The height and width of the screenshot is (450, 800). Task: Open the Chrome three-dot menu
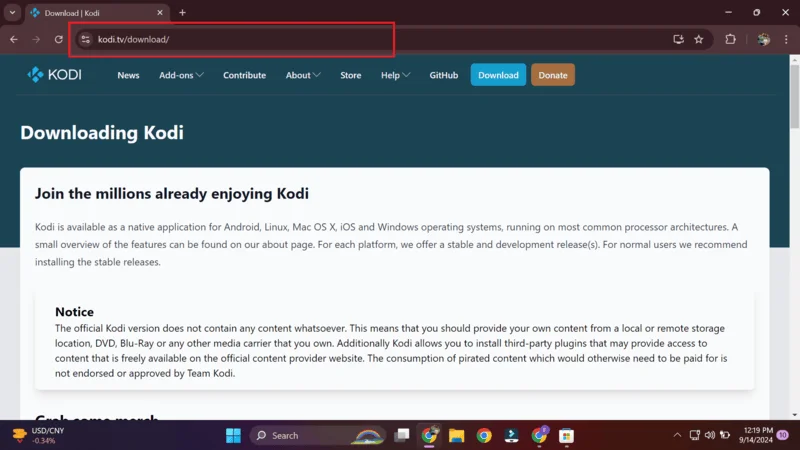[x=786, y=39]
